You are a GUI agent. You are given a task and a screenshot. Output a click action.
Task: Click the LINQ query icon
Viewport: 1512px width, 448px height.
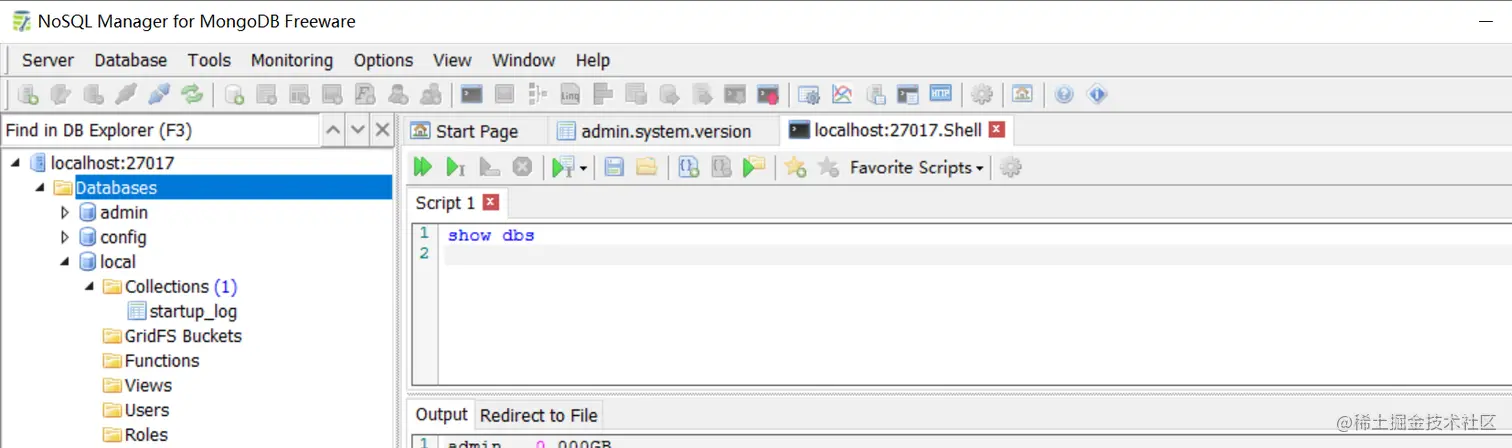click(x=570, y=95)
